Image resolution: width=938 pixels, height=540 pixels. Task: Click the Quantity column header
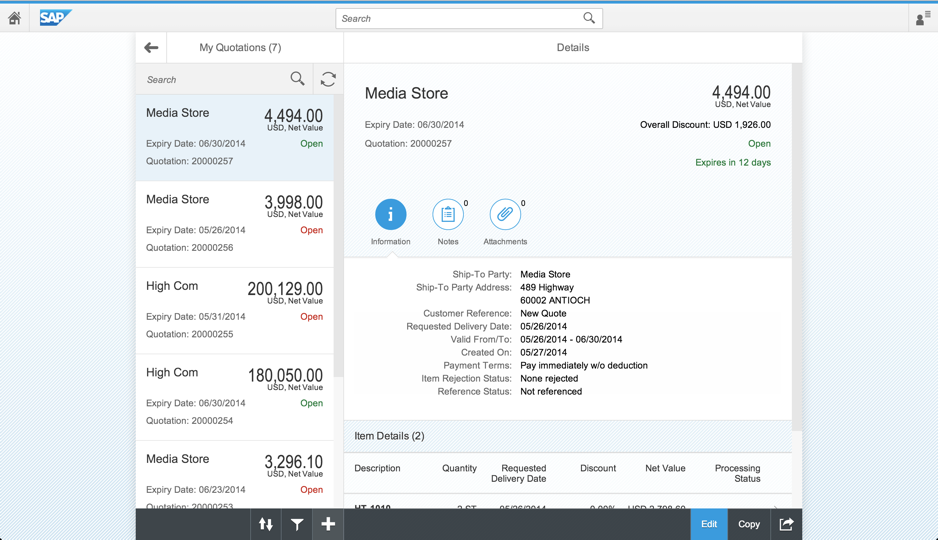coord(459,468)
